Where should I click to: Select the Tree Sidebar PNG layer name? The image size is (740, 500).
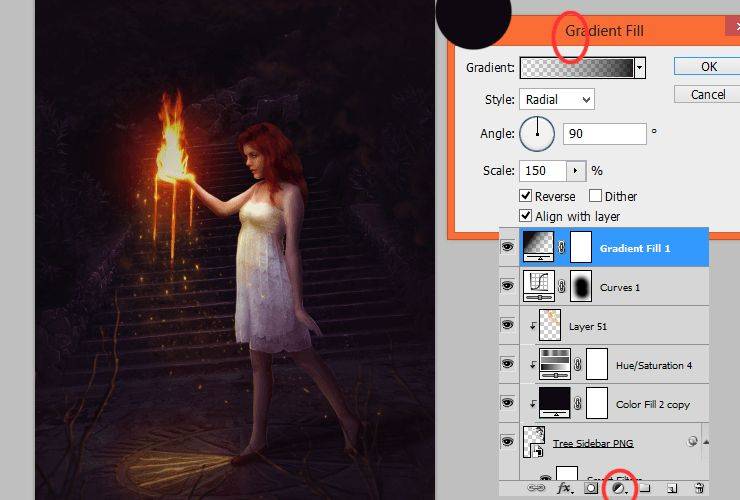point(593,443)
